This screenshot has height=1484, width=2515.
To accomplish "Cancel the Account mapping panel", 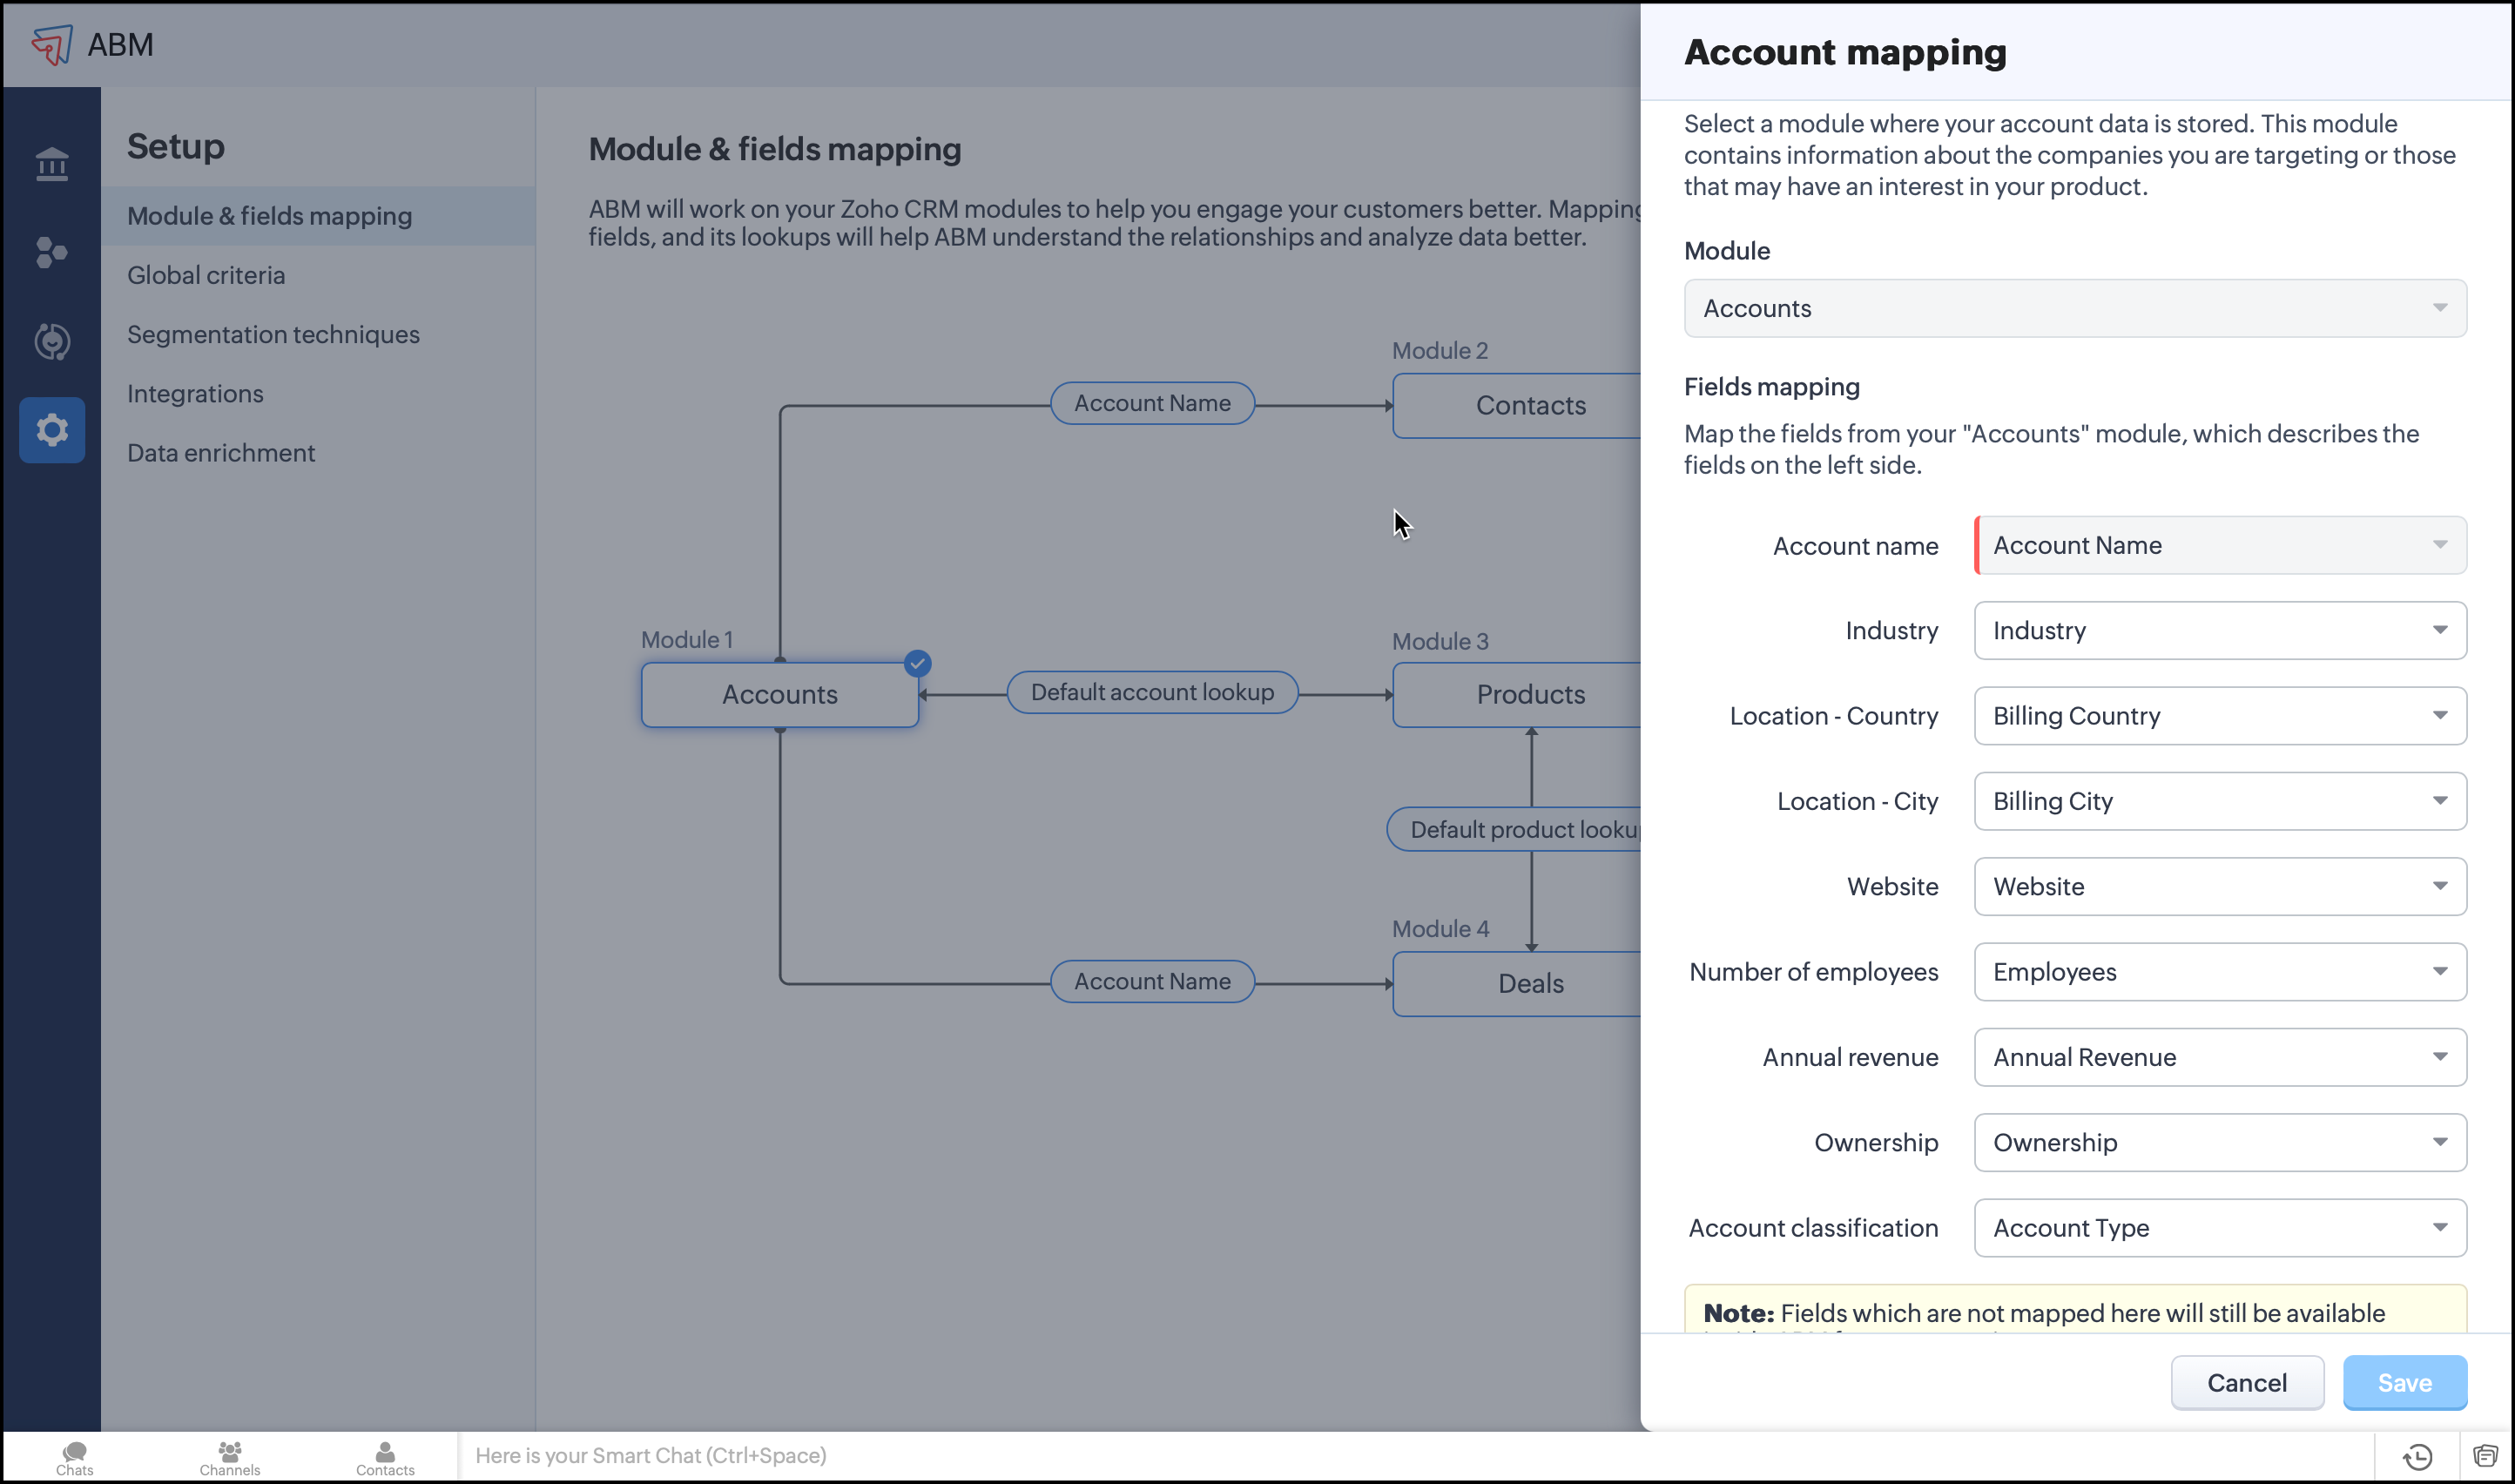I will (2246, 1383).
